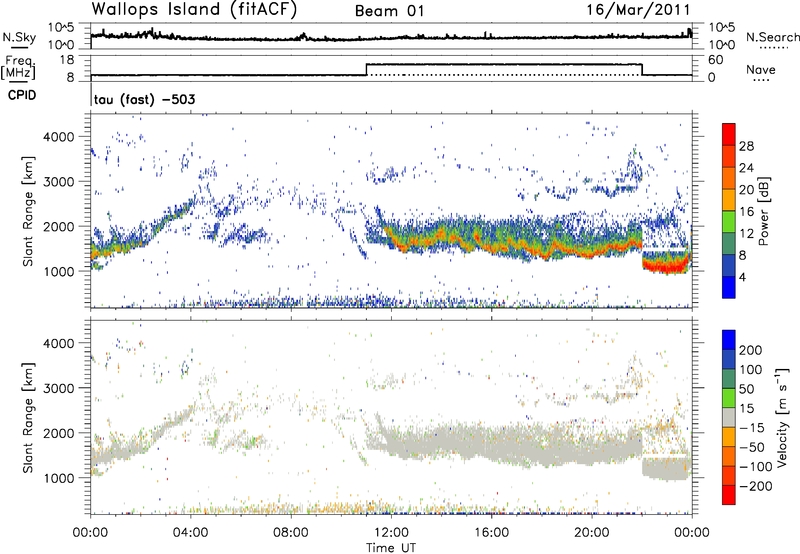Click the 'Time UT' axis label
Viewport: 800px width, 554px height.
click(391, 548)
